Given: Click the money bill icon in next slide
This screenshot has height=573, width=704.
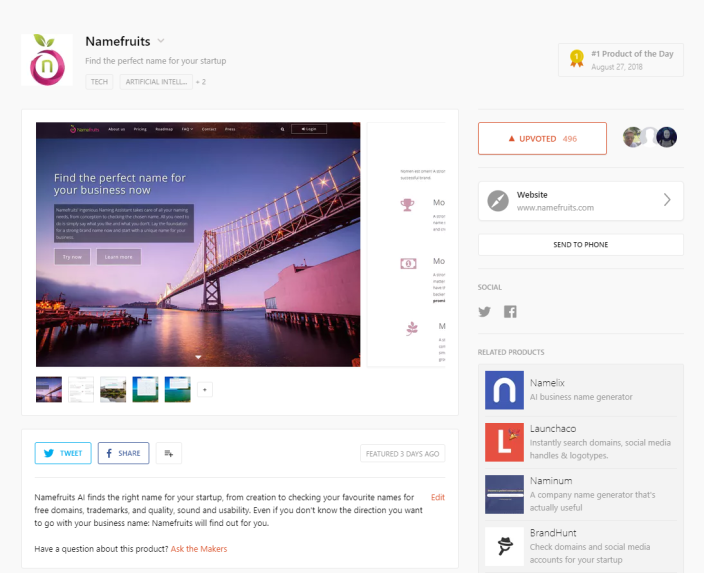Looking at the screenshot, I should point(408,264).
